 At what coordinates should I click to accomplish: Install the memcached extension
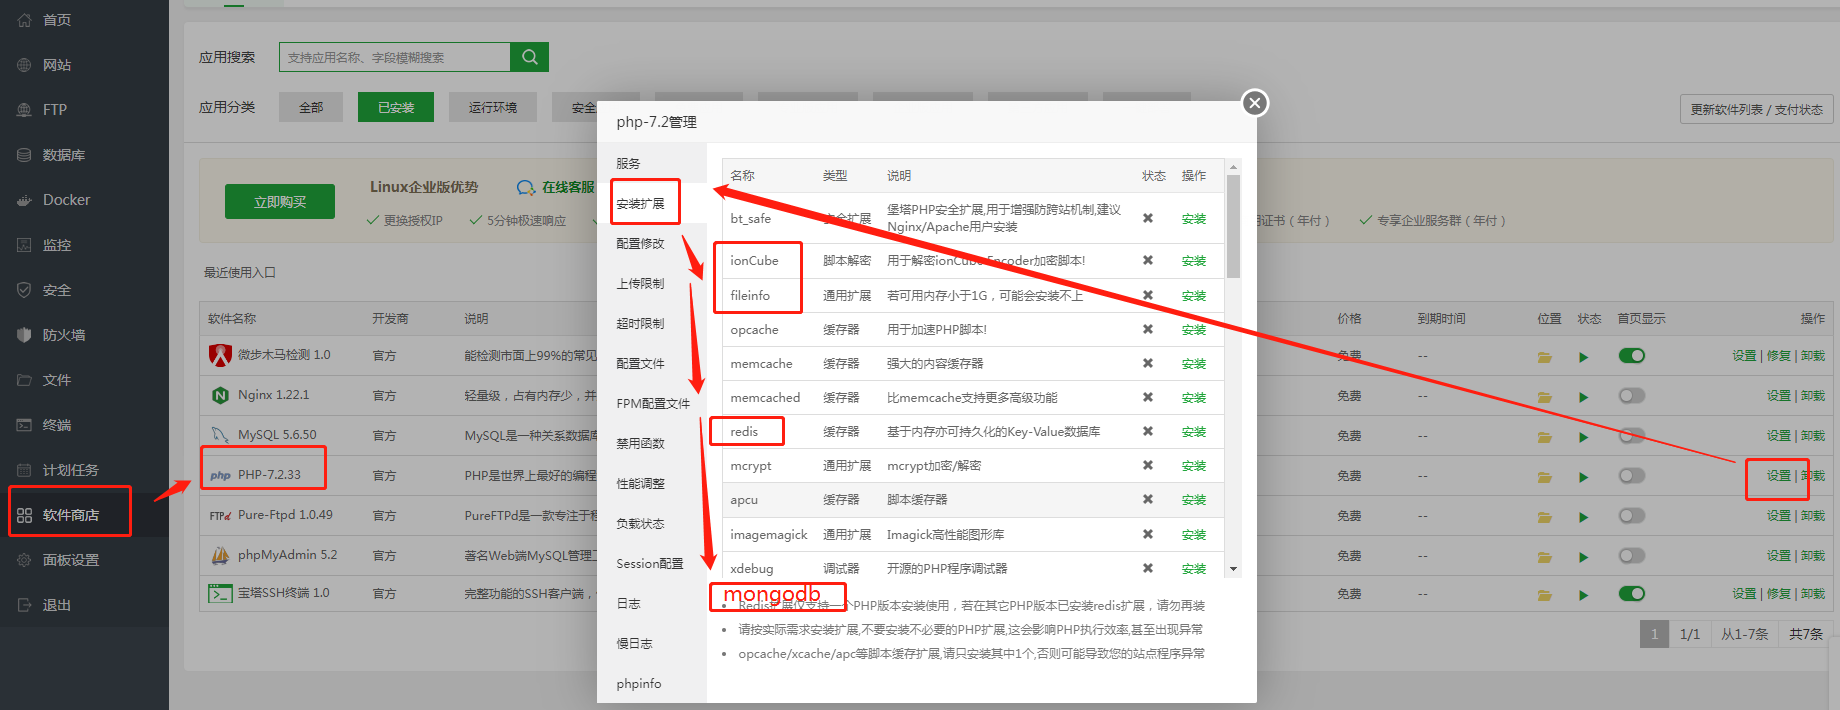coord(1193,398)
